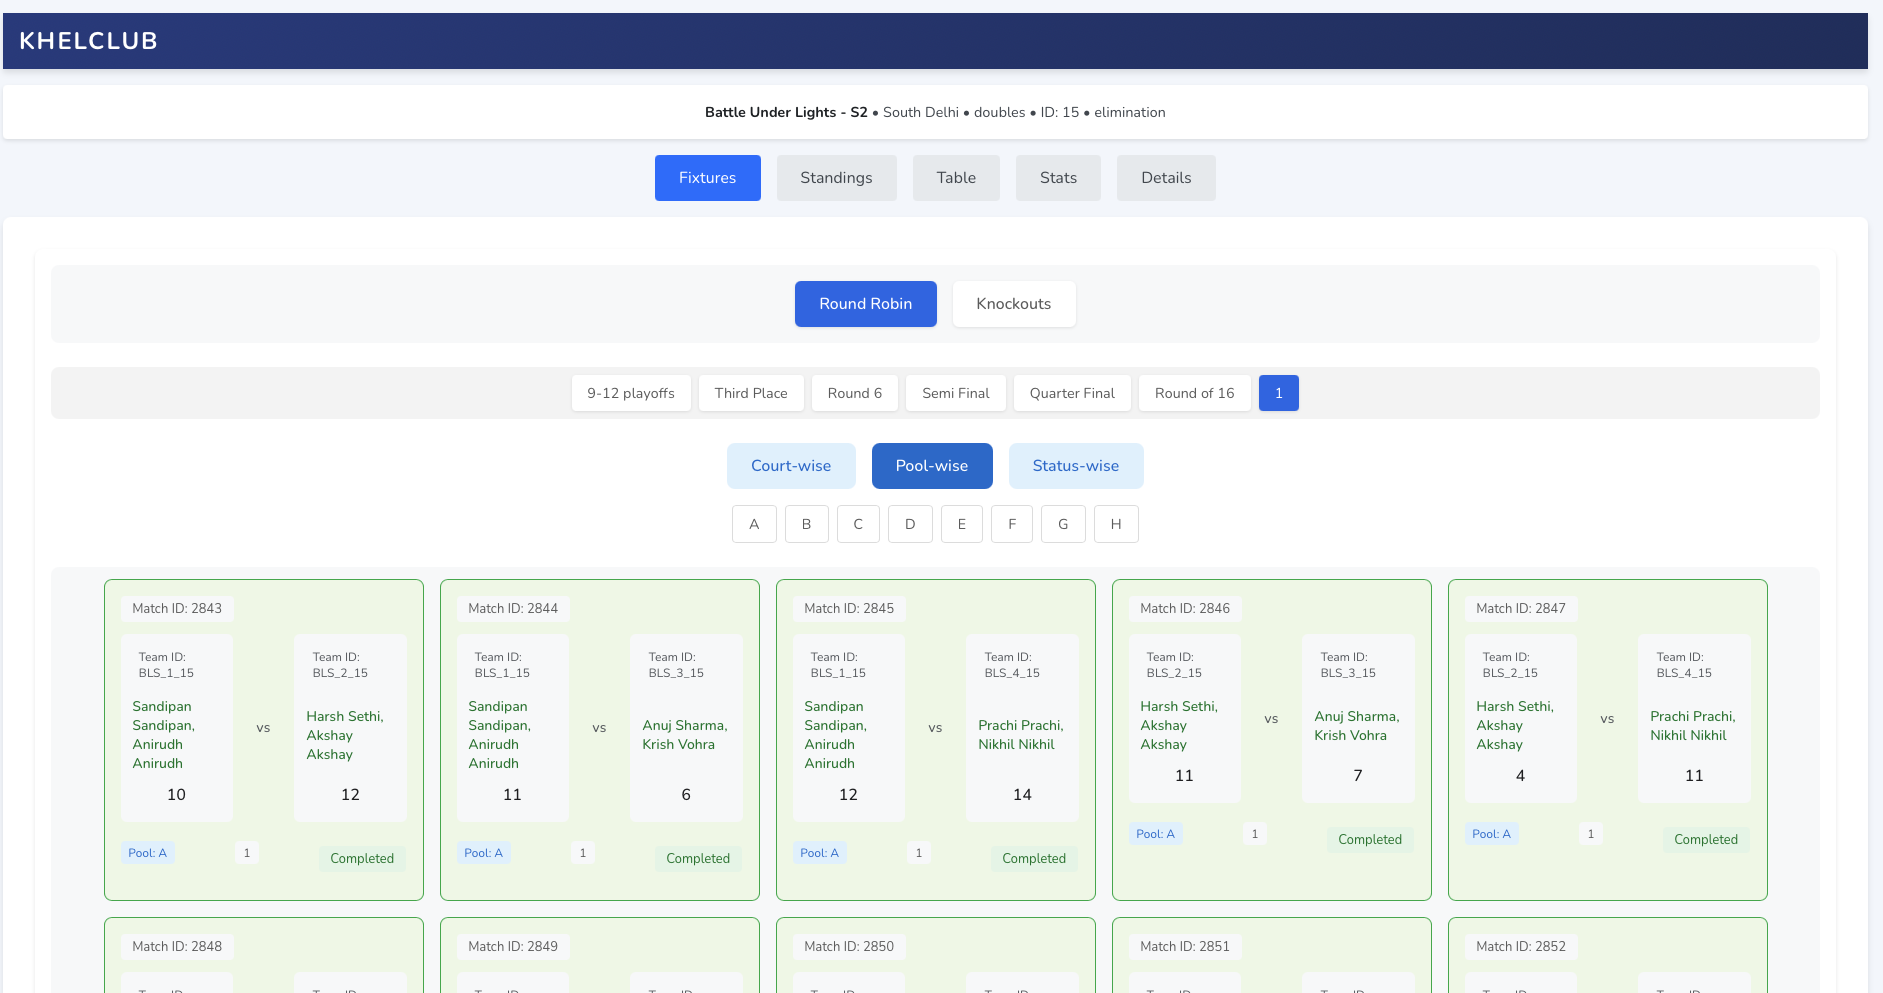Filter fixtures by pool H
The width and height of the screenshot is (1883, 993).
(1115, 524)
